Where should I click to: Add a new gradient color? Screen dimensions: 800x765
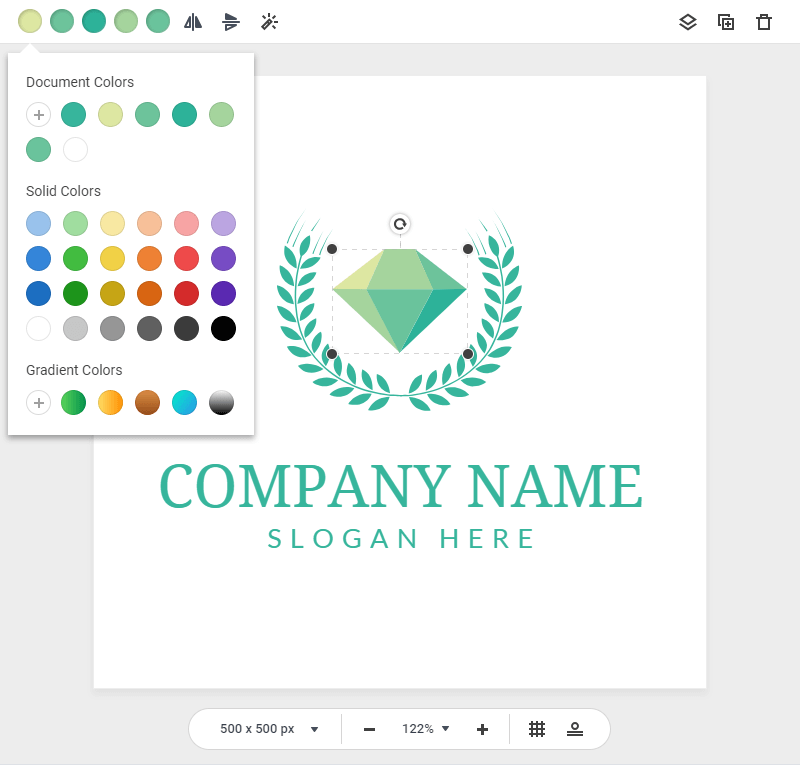(38, 403)
